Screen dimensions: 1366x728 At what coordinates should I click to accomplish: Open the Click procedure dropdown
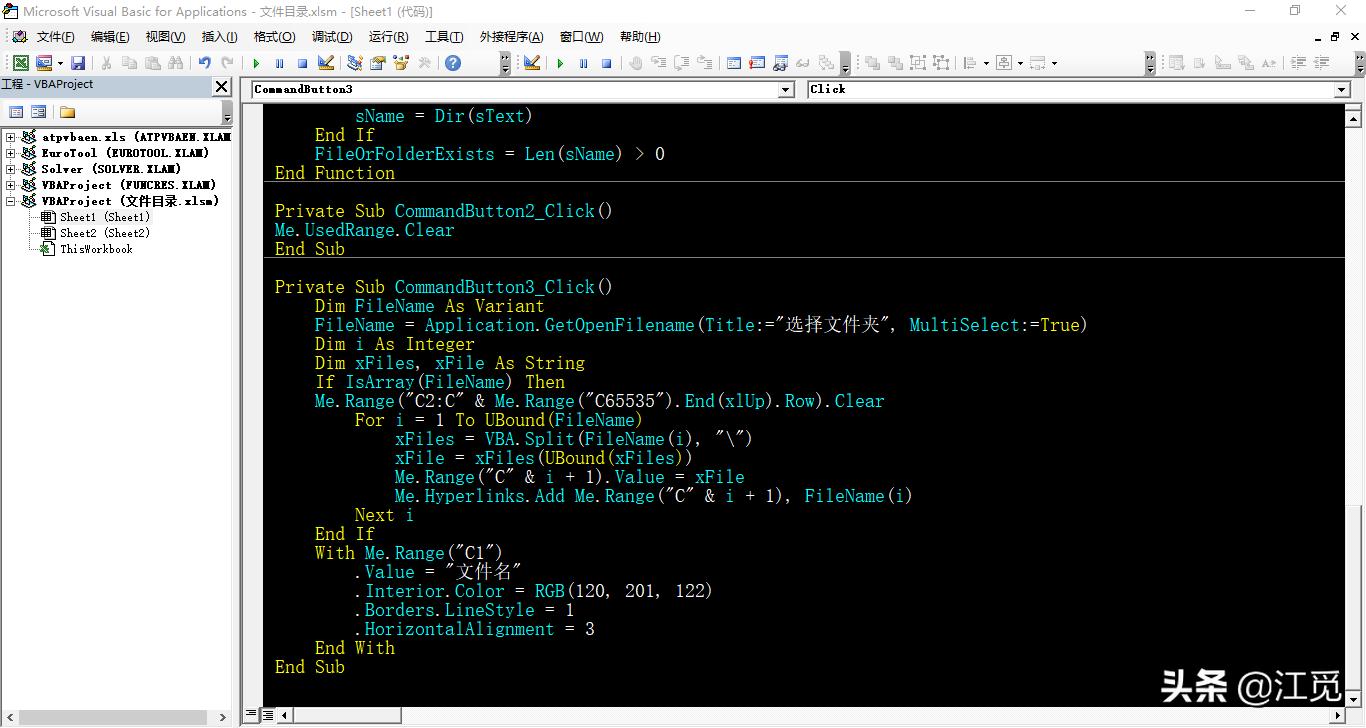point(1341,90)
